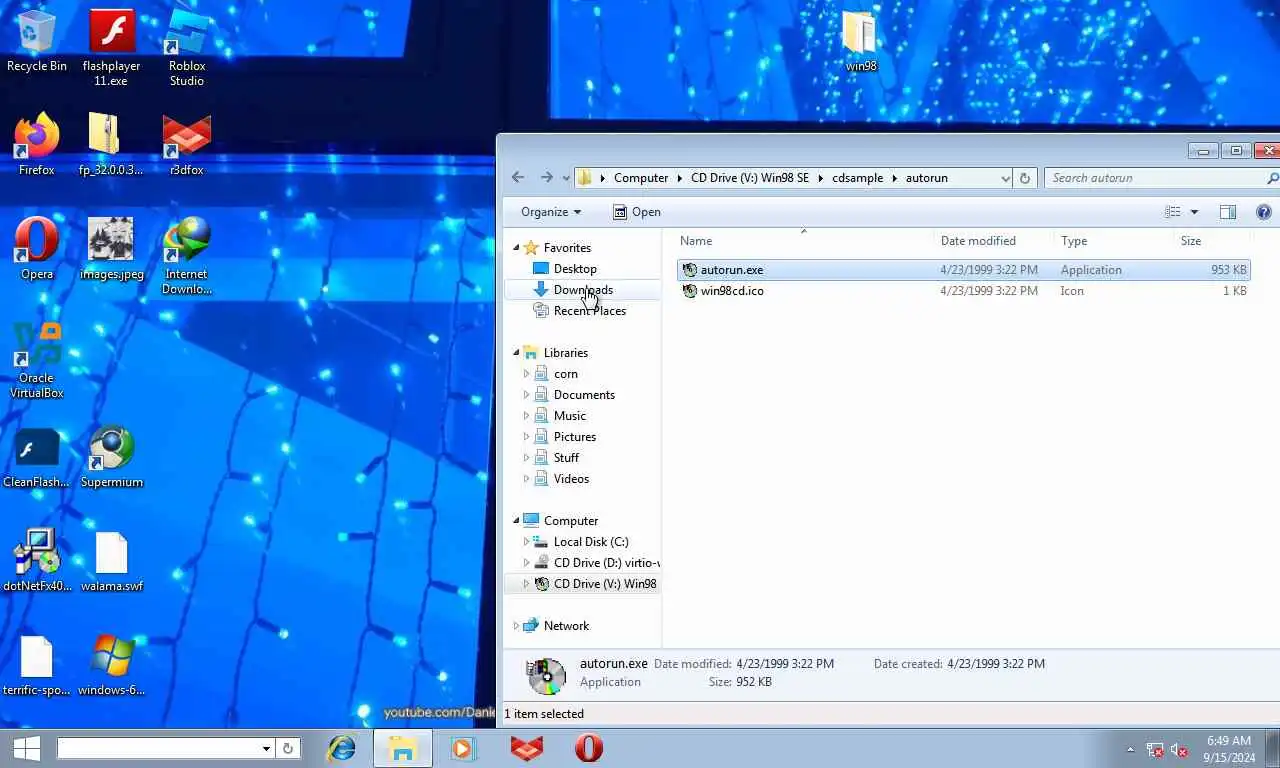Open the taskbar address dropdown arrow
This screenshot has width=1280, height=768.
point(266,748)
